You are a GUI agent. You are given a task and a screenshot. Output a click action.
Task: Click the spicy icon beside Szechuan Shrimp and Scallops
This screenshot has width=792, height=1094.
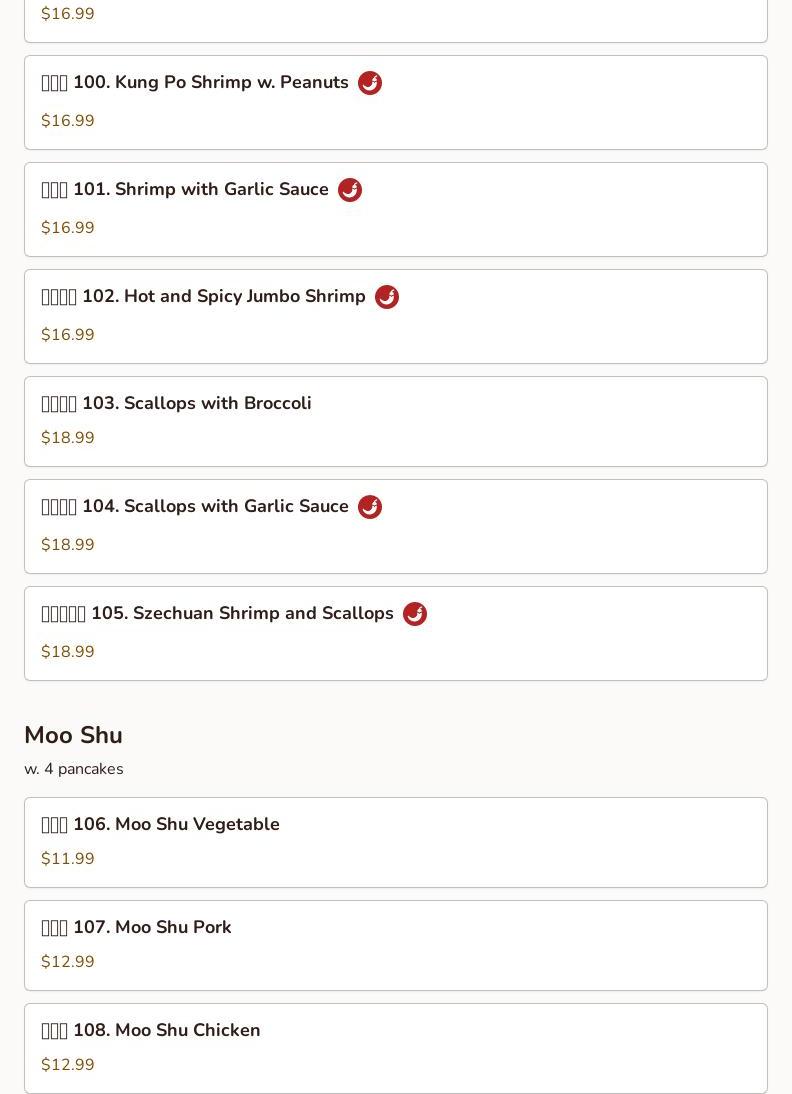point(415,614)
